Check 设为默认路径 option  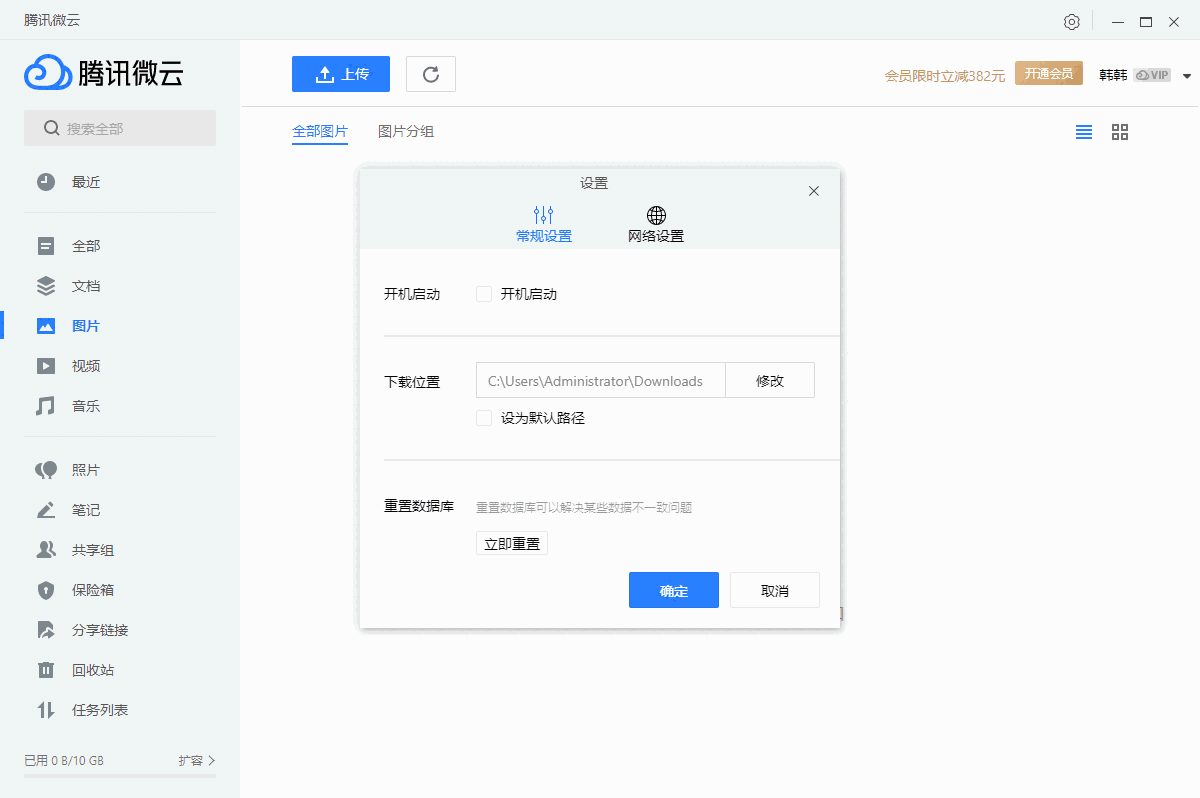tap(484, 418)
